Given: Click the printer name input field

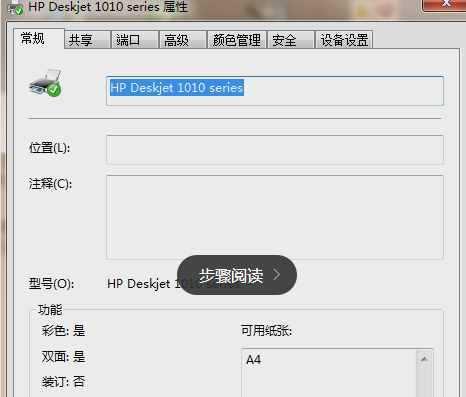Looking at the screenshot, I should (x=275, y=91).
